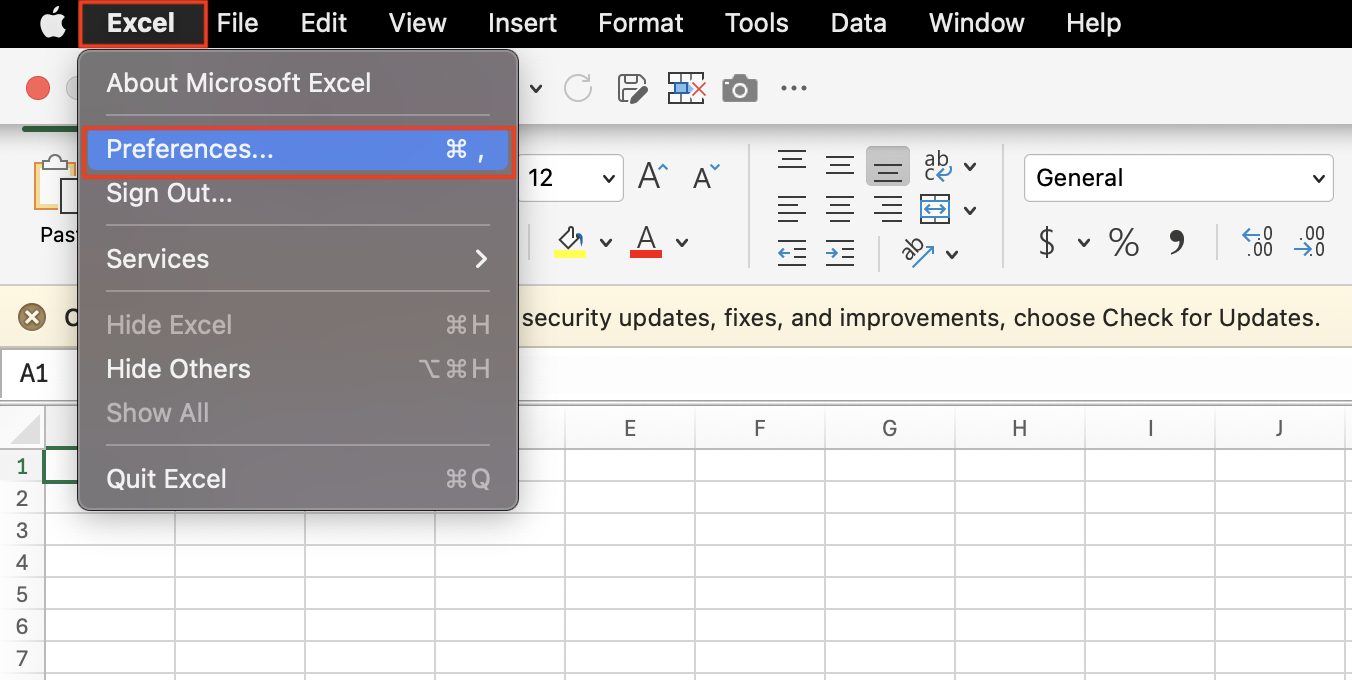Click the Merge and Center icon

coord(935,209)
